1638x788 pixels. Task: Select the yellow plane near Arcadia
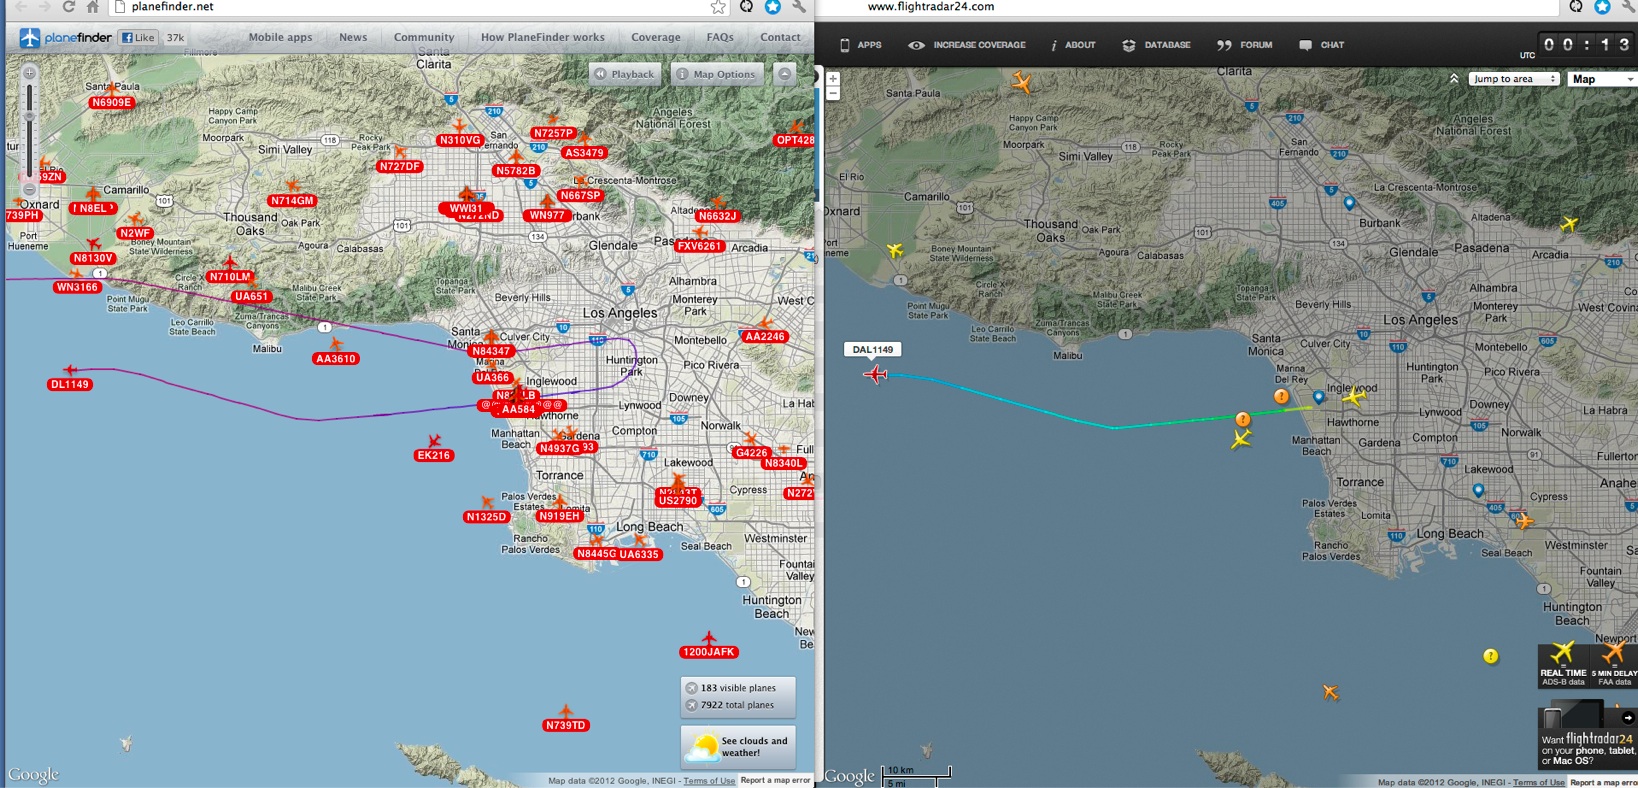pyautogui.click(x=1569, y=224)
